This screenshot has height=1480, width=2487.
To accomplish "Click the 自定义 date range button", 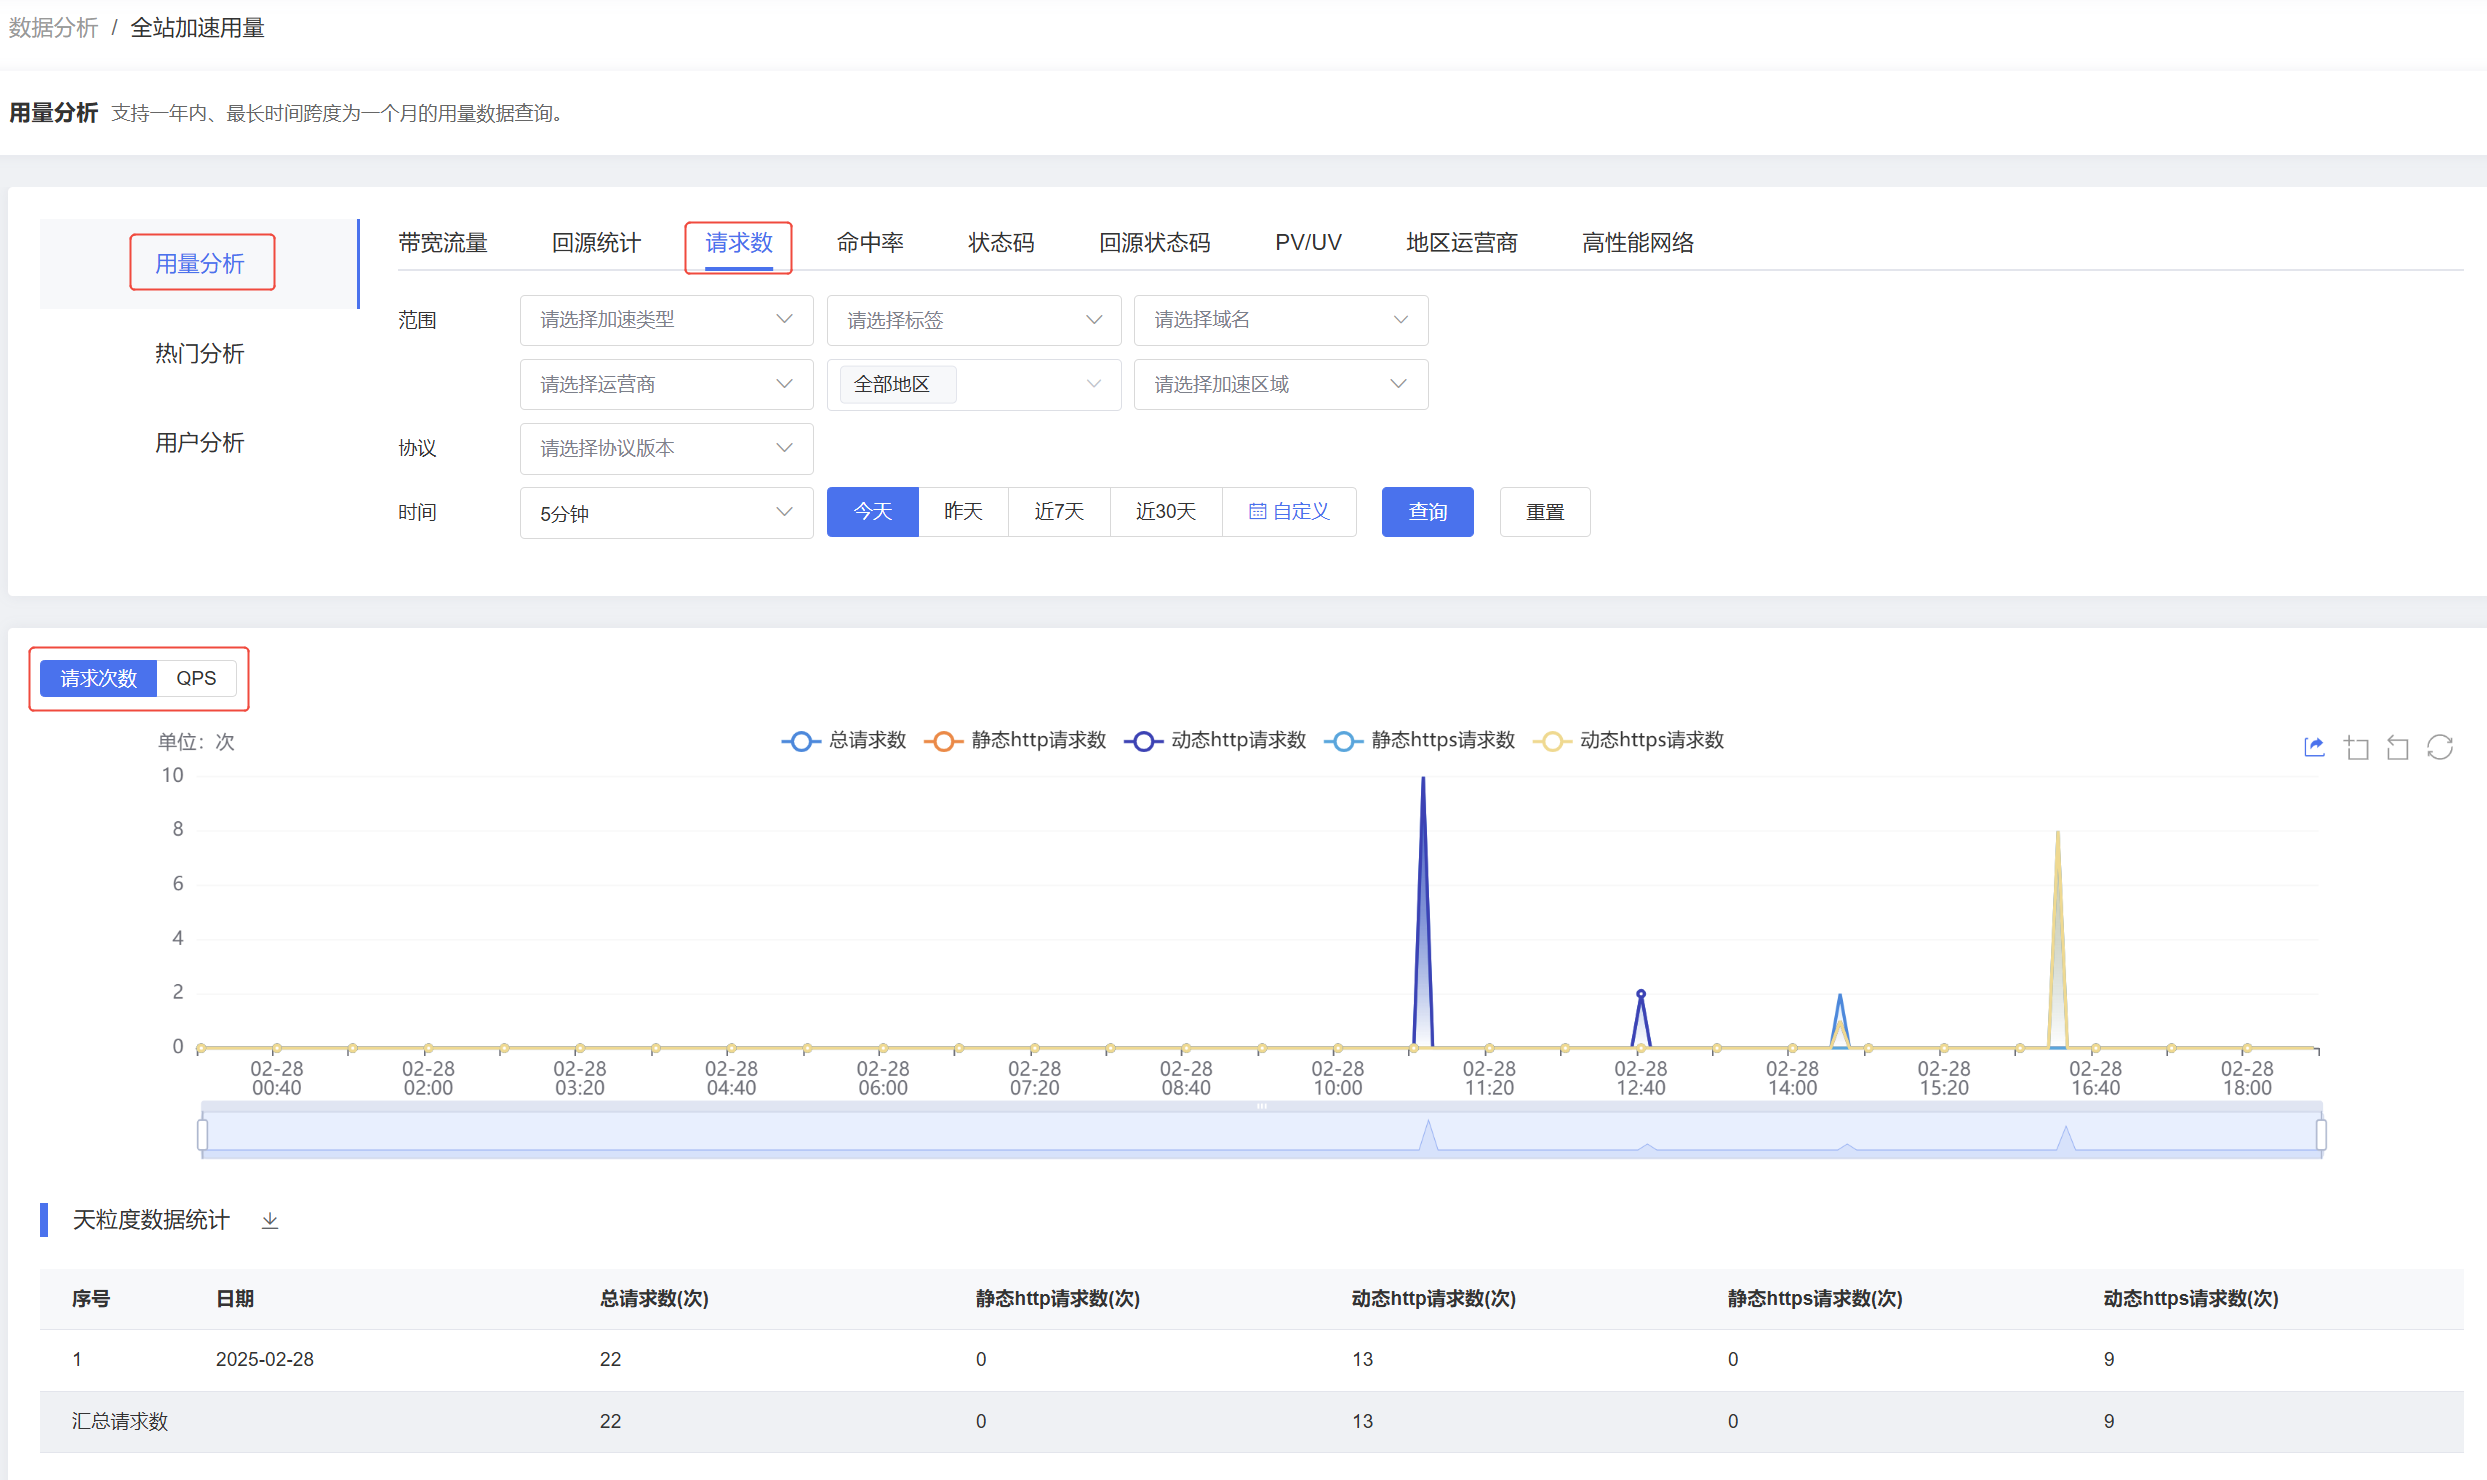I will pos(1289,512).
